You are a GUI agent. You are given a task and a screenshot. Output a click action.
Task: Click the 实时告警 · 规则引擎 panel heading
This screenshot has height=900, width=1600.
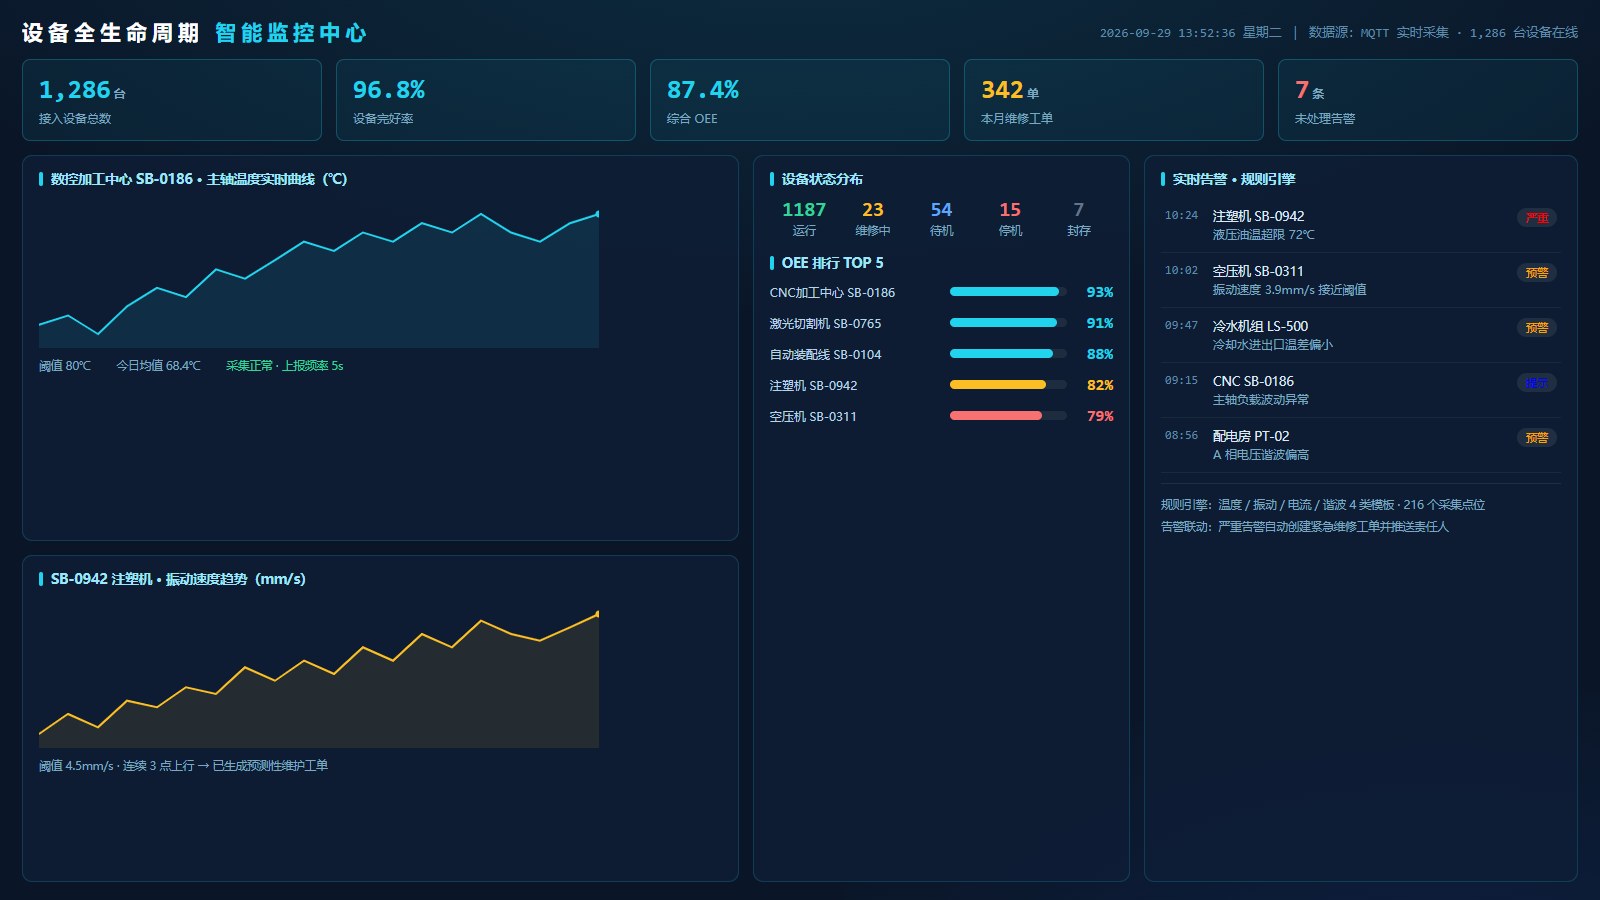point(1234,179)
